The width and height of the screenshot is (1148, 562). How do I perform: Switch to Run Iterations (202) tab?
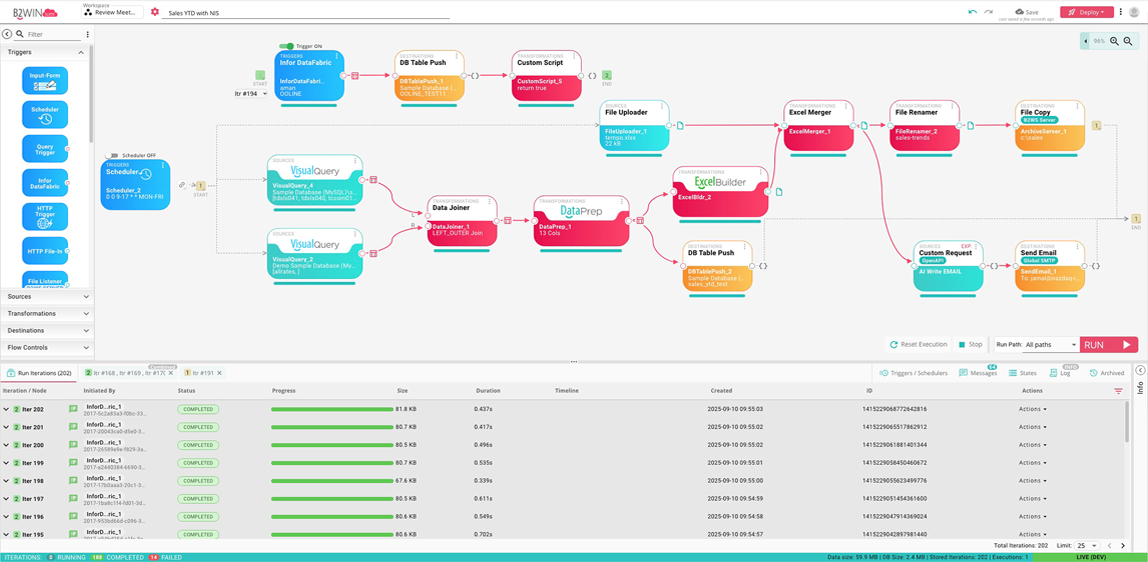tap(39, 373)
